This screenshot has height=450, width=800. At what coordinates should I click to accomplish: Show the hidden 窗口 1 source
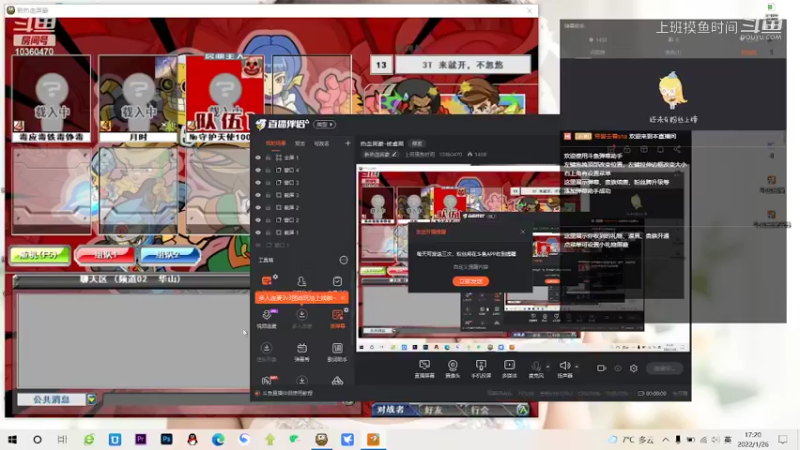[258, 245]
